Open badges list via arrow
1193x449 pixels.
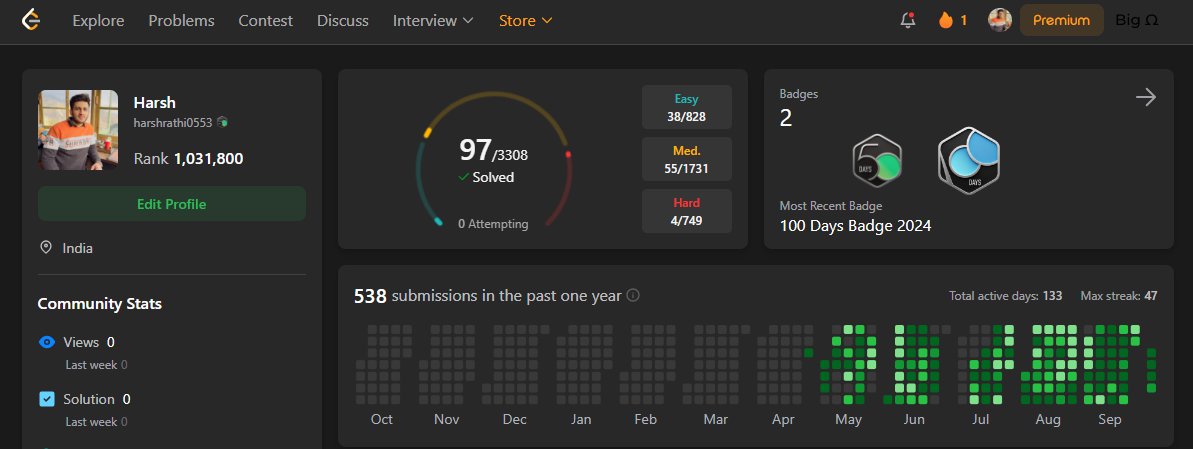(1146, 97)
